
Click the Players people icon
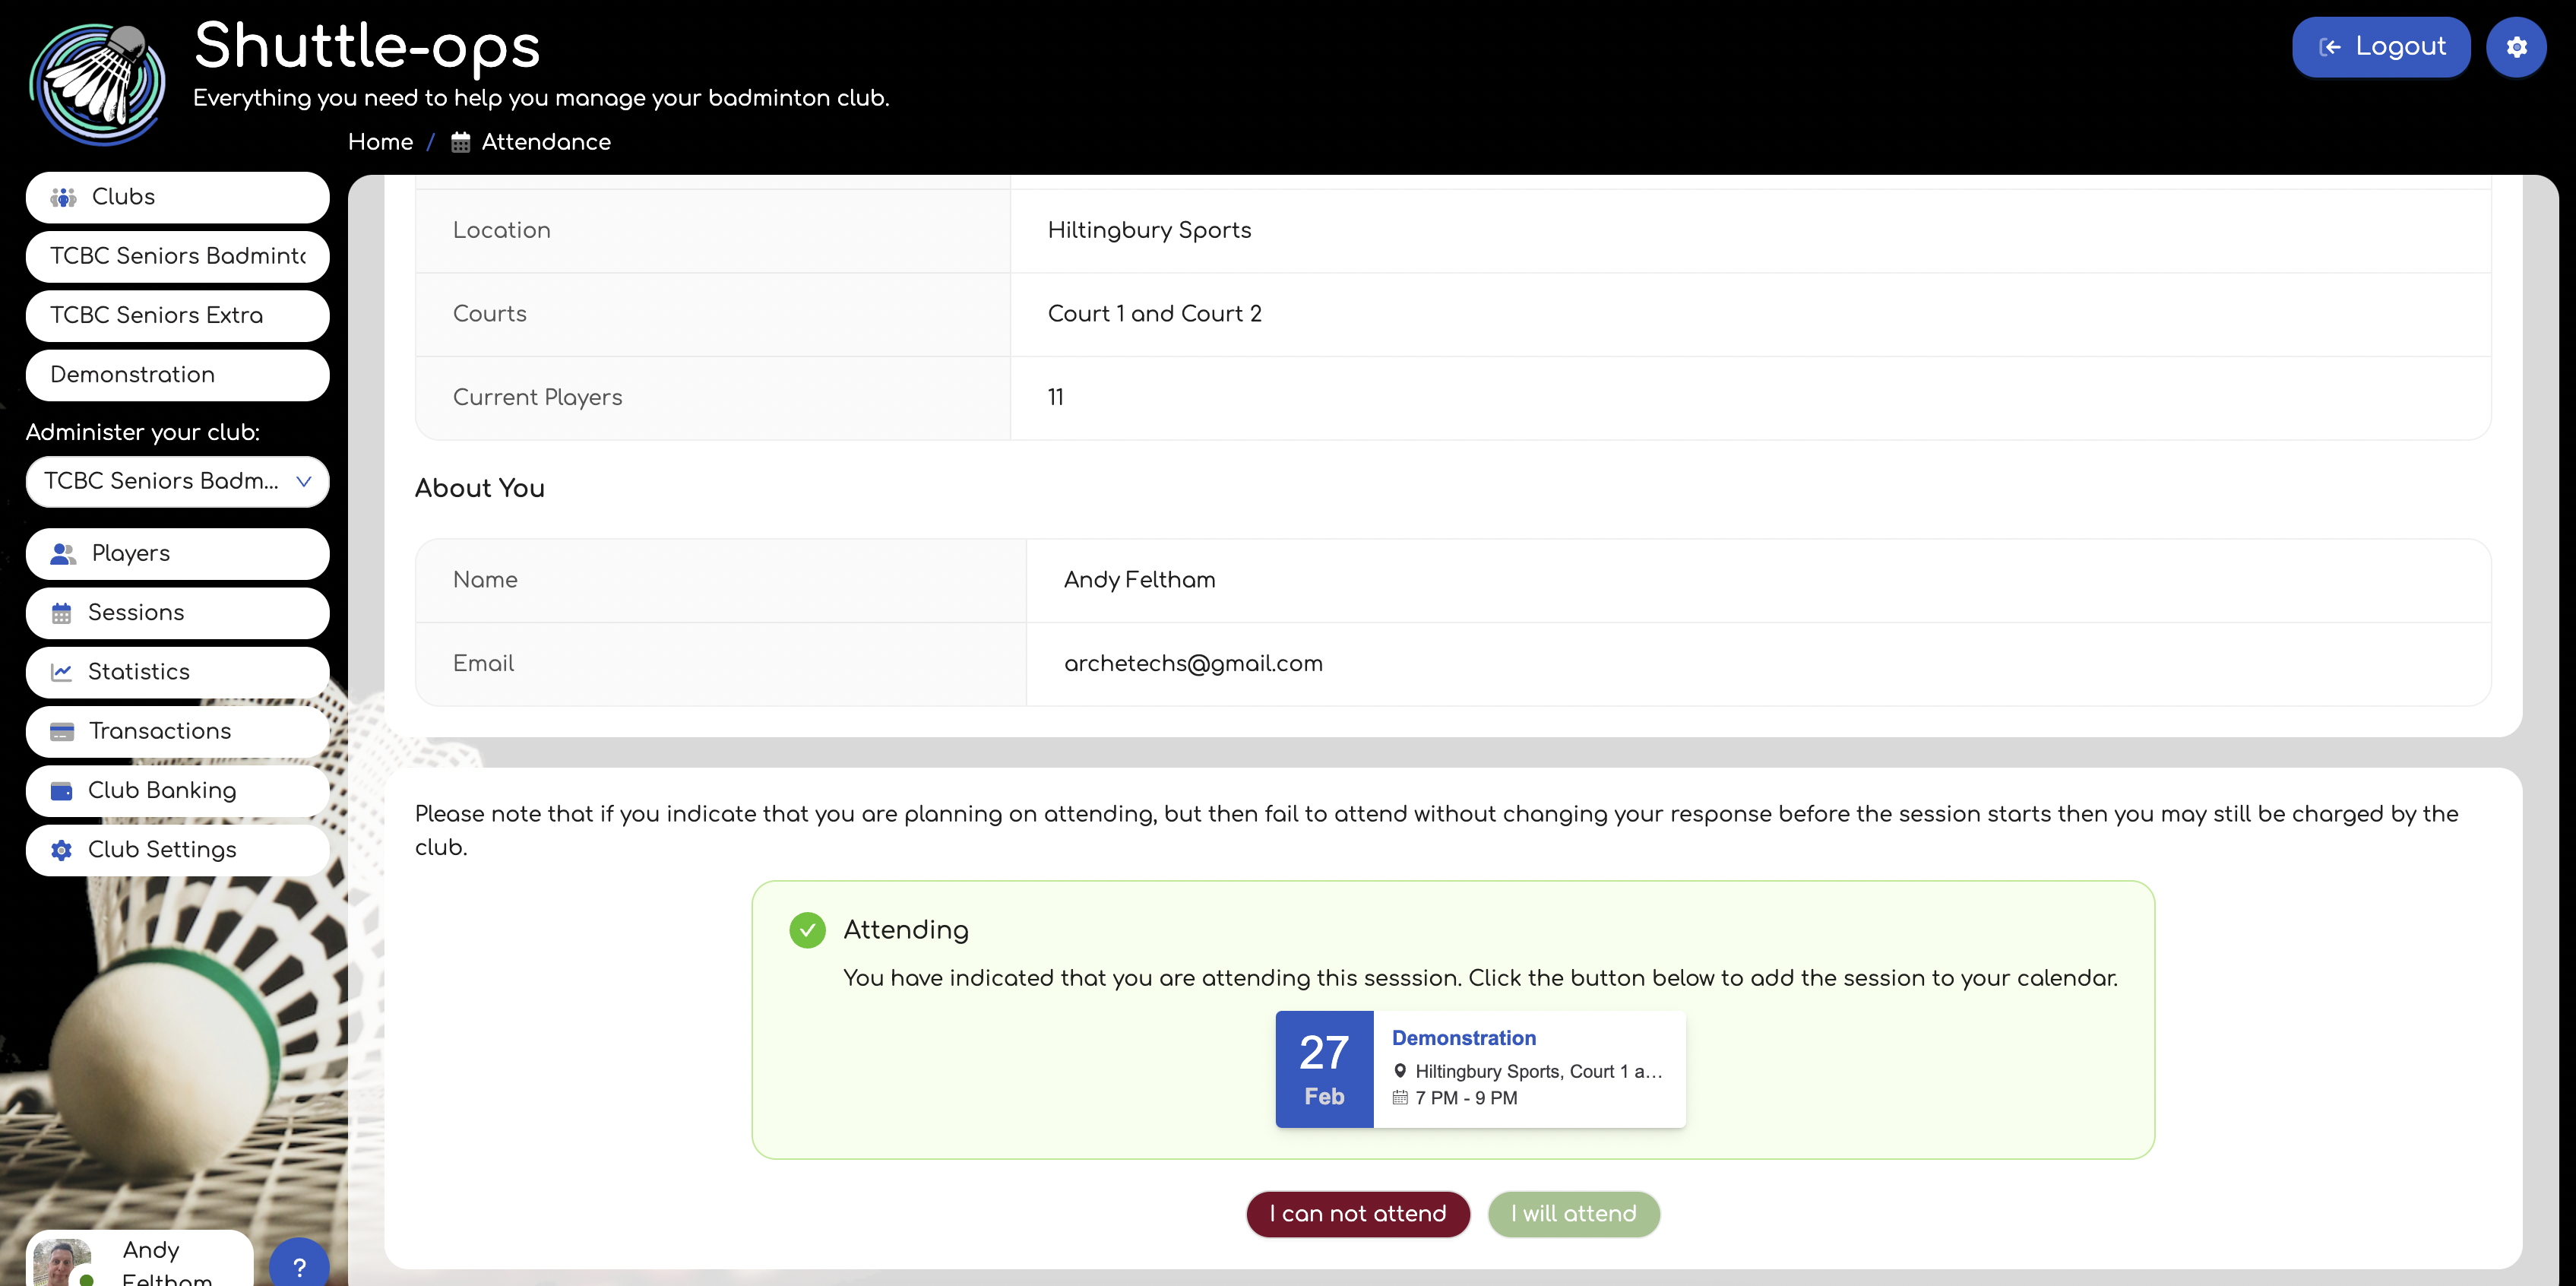(63, 554)
